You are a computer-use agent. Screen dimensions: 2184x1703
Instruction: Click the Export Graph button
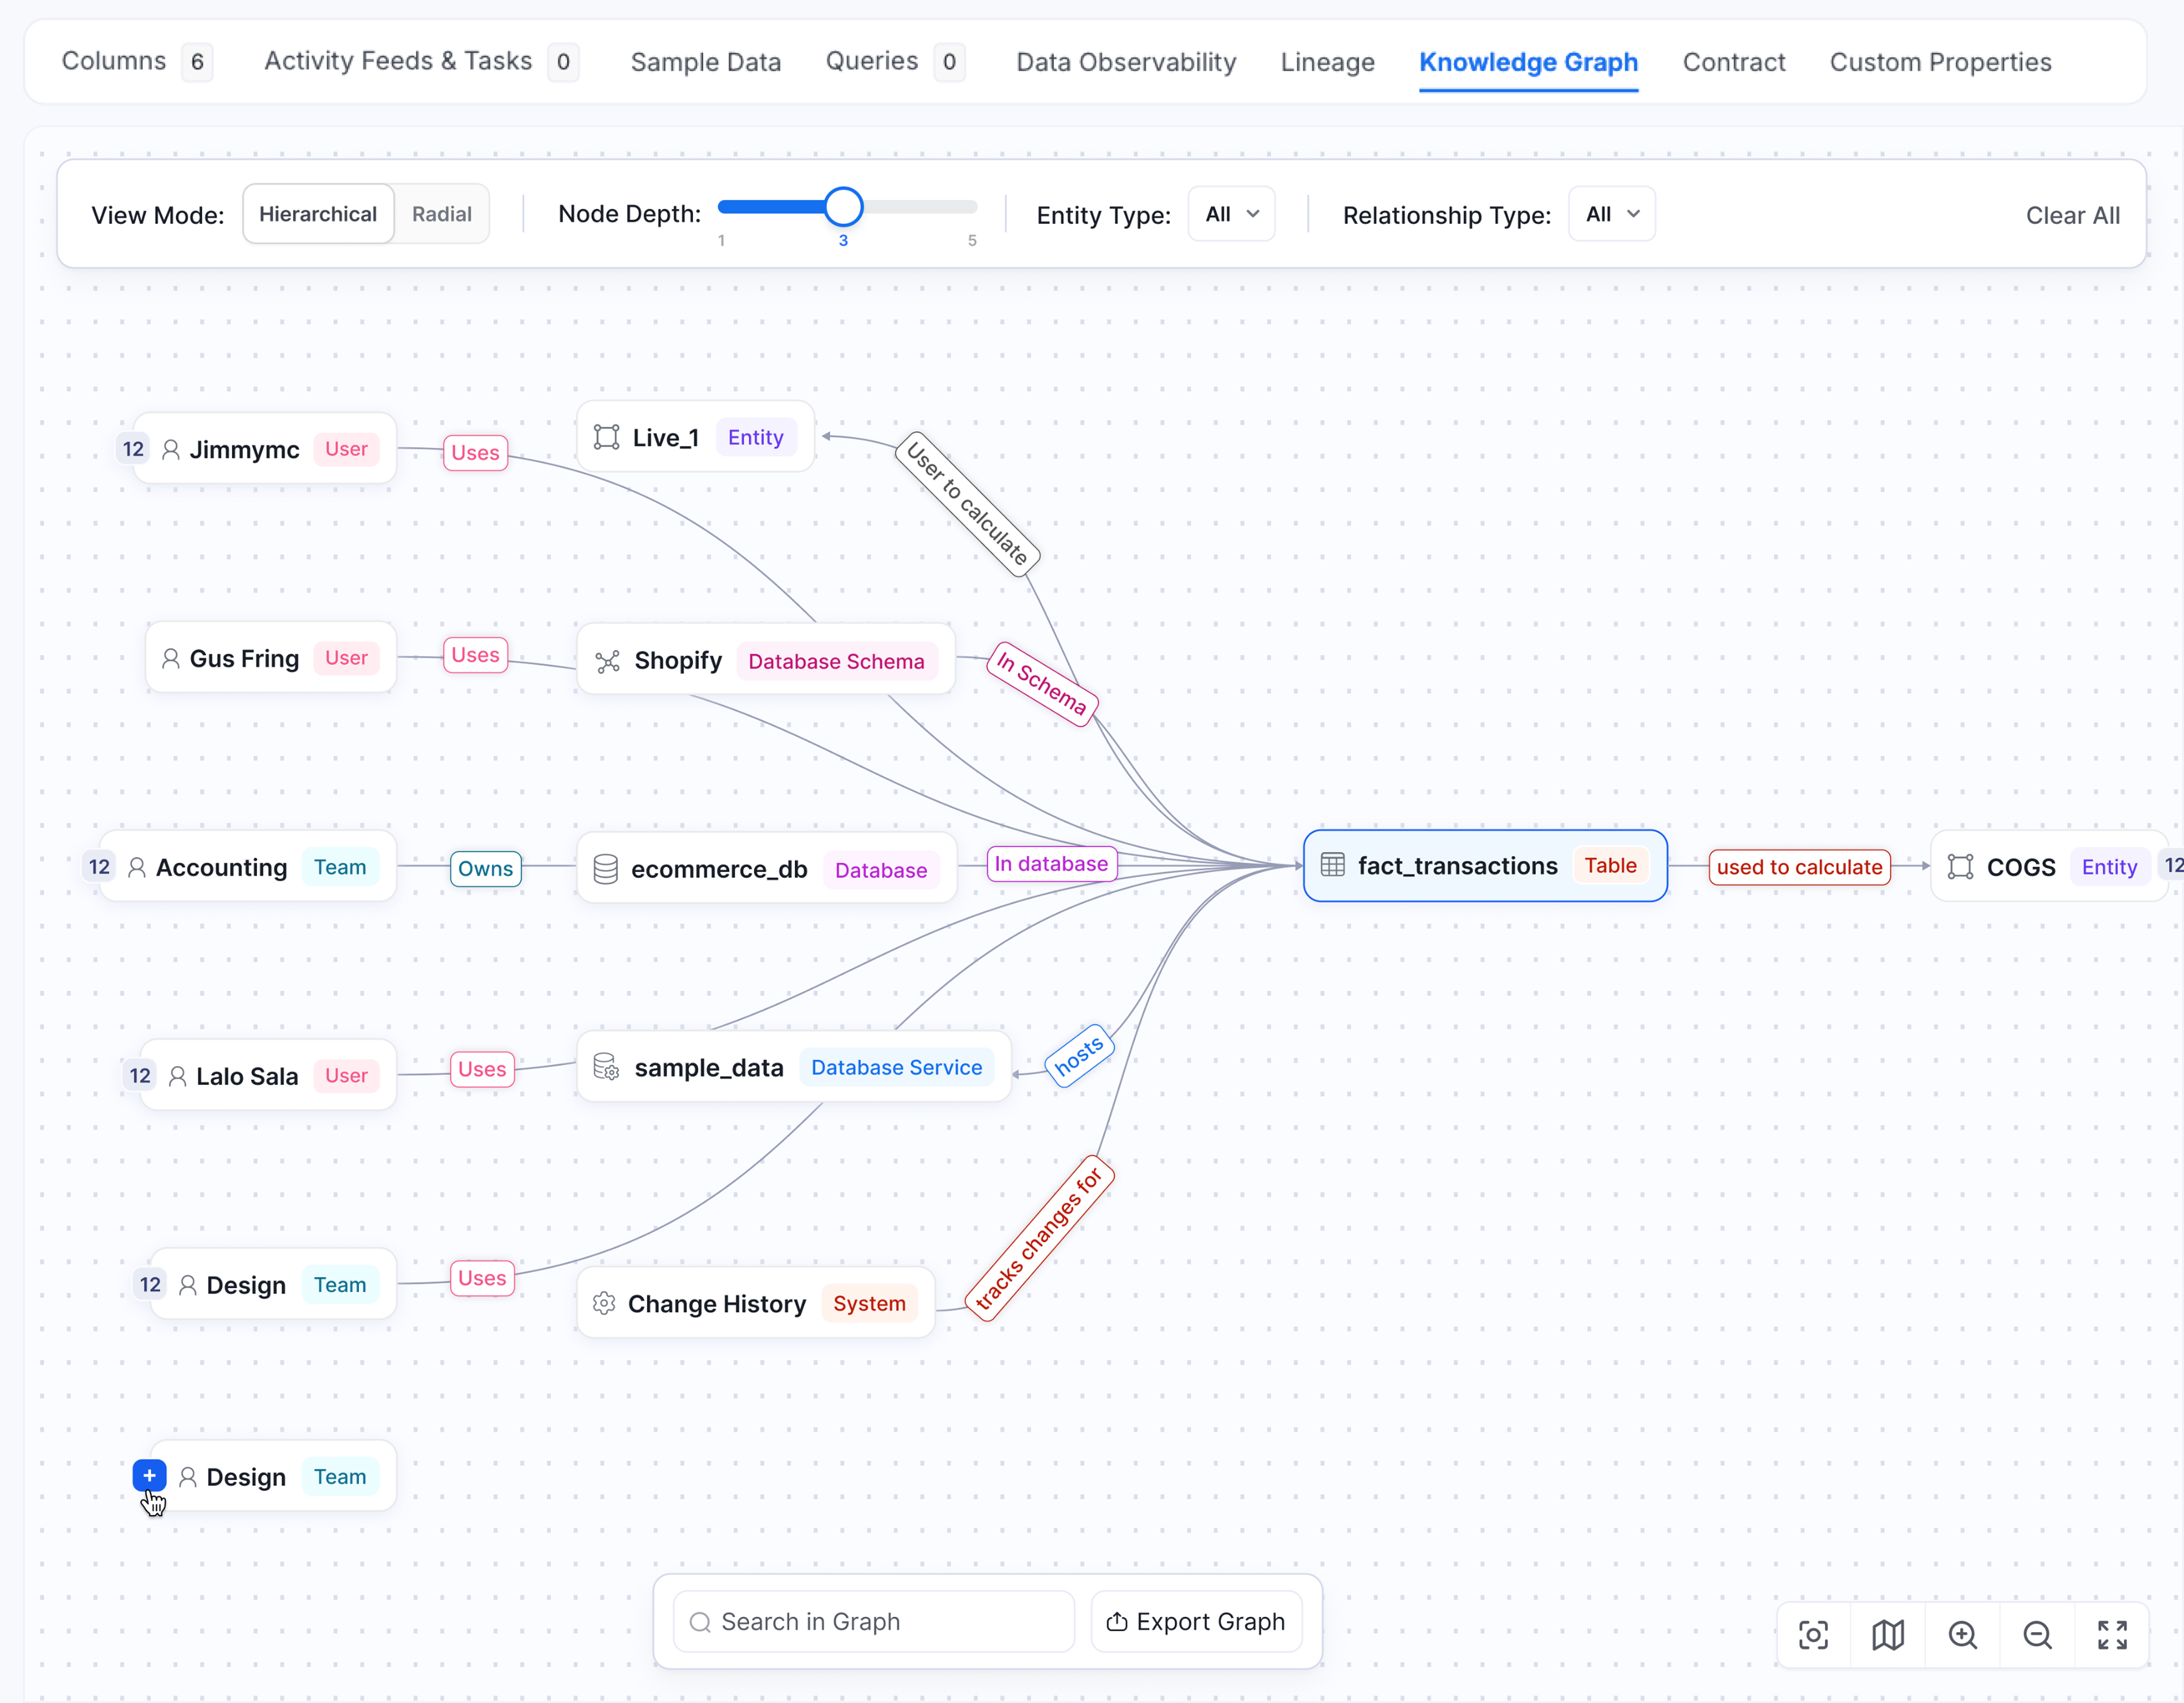pos(1196,1621)
